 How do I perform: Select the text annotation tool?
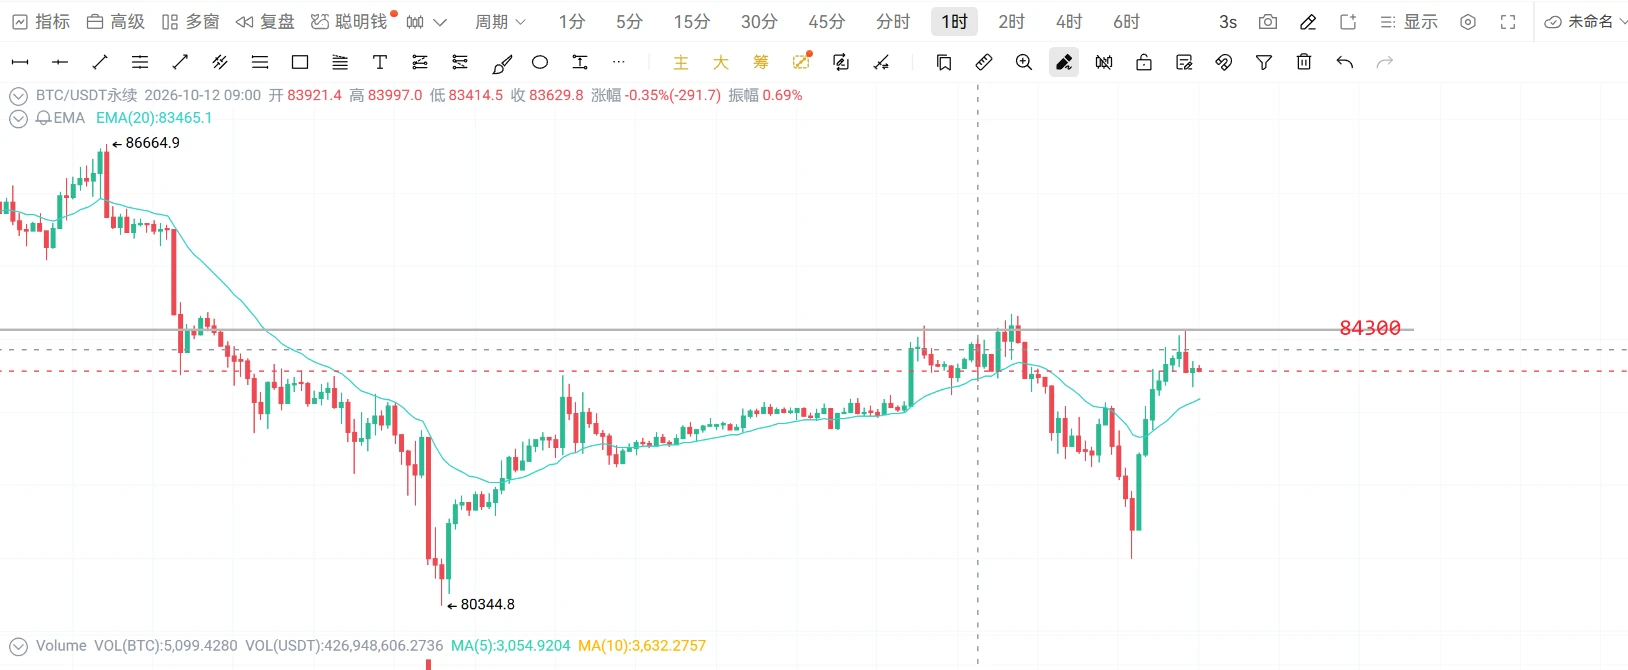click(380, 62)
